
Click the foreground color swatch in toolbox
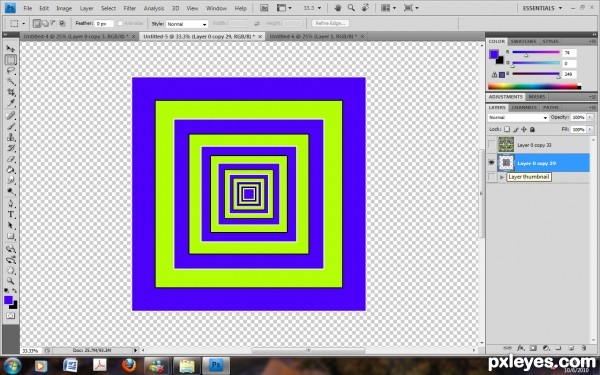(8, 300)
